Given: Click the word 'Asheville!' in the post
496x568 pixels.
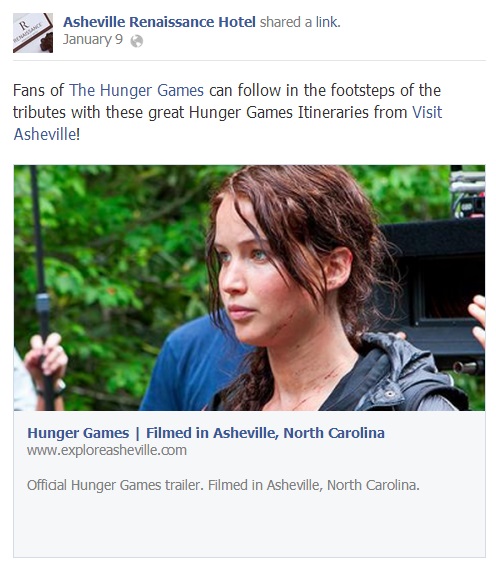Looking at the screenshot, I should 47,135.
